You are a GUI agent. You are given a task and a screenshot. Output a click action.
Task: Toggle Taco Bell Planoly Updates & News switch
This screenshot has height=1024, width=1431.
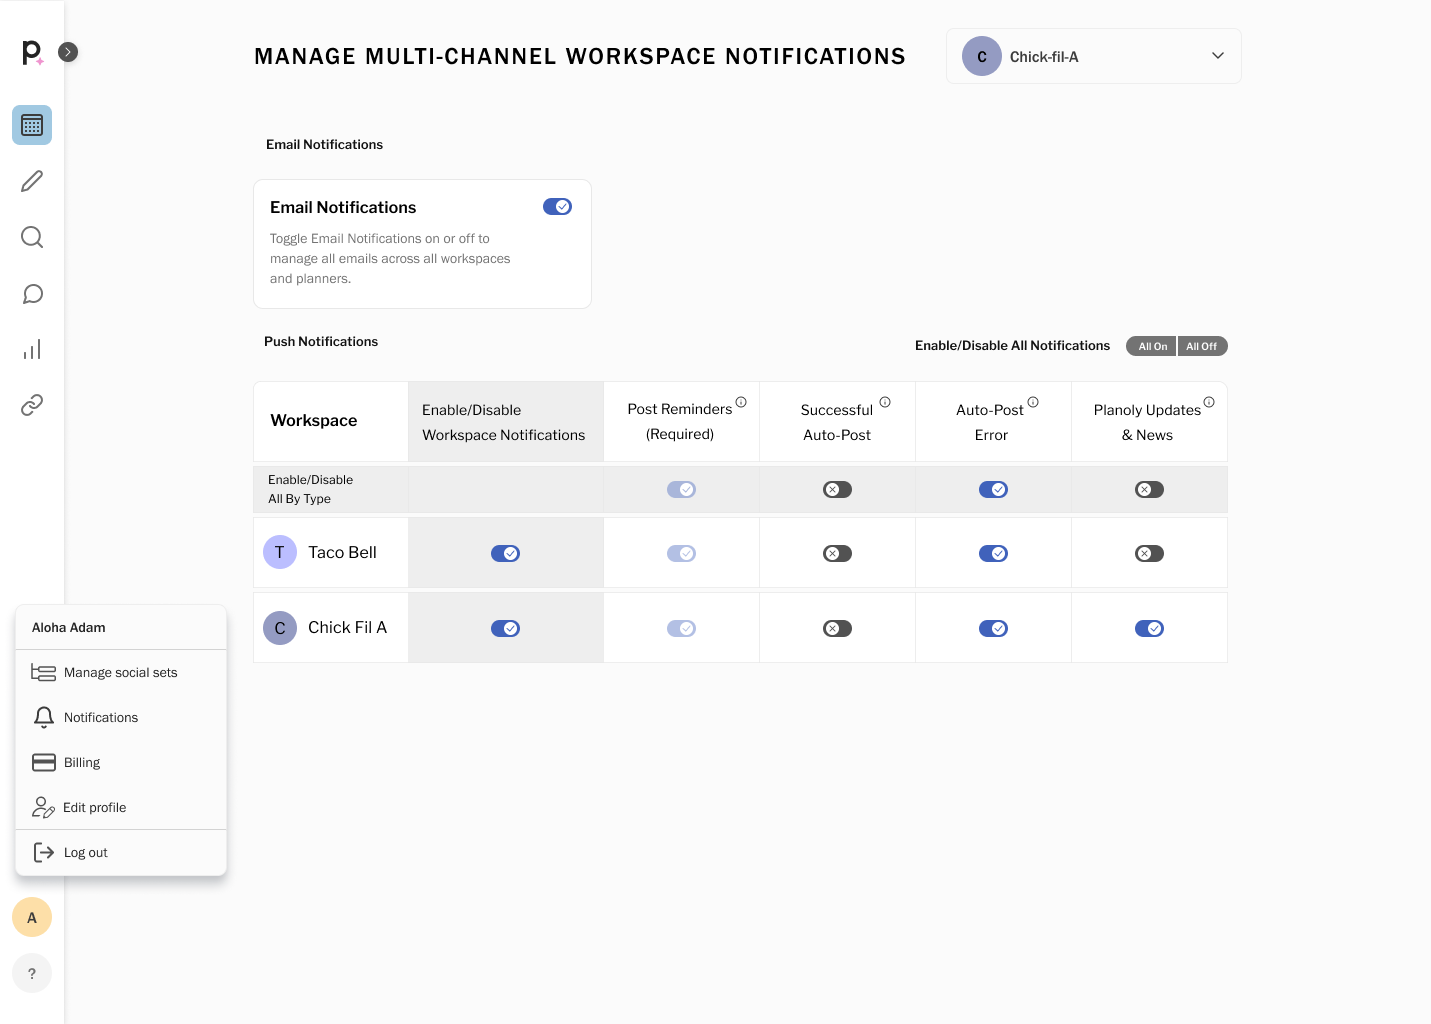click(x=1149, y=553)
